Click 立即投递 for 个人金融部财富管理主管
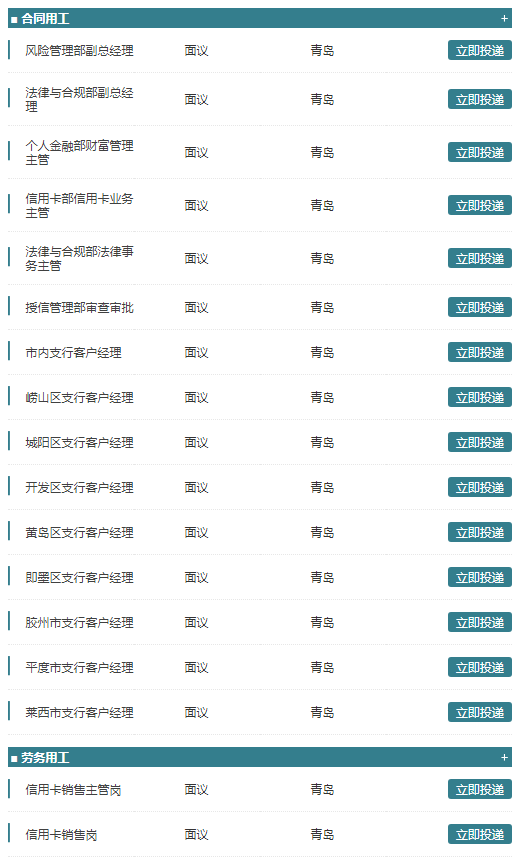Screen dimensions: 526x858 click(x=479, y=152)
